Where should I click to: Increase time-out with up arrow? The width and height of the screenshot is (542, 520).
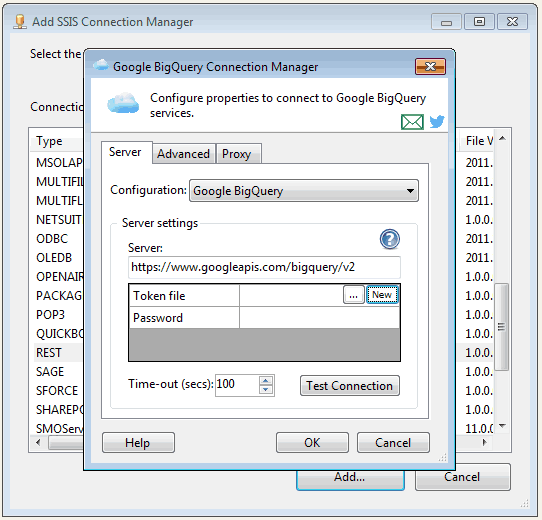(x=265, y=381)
